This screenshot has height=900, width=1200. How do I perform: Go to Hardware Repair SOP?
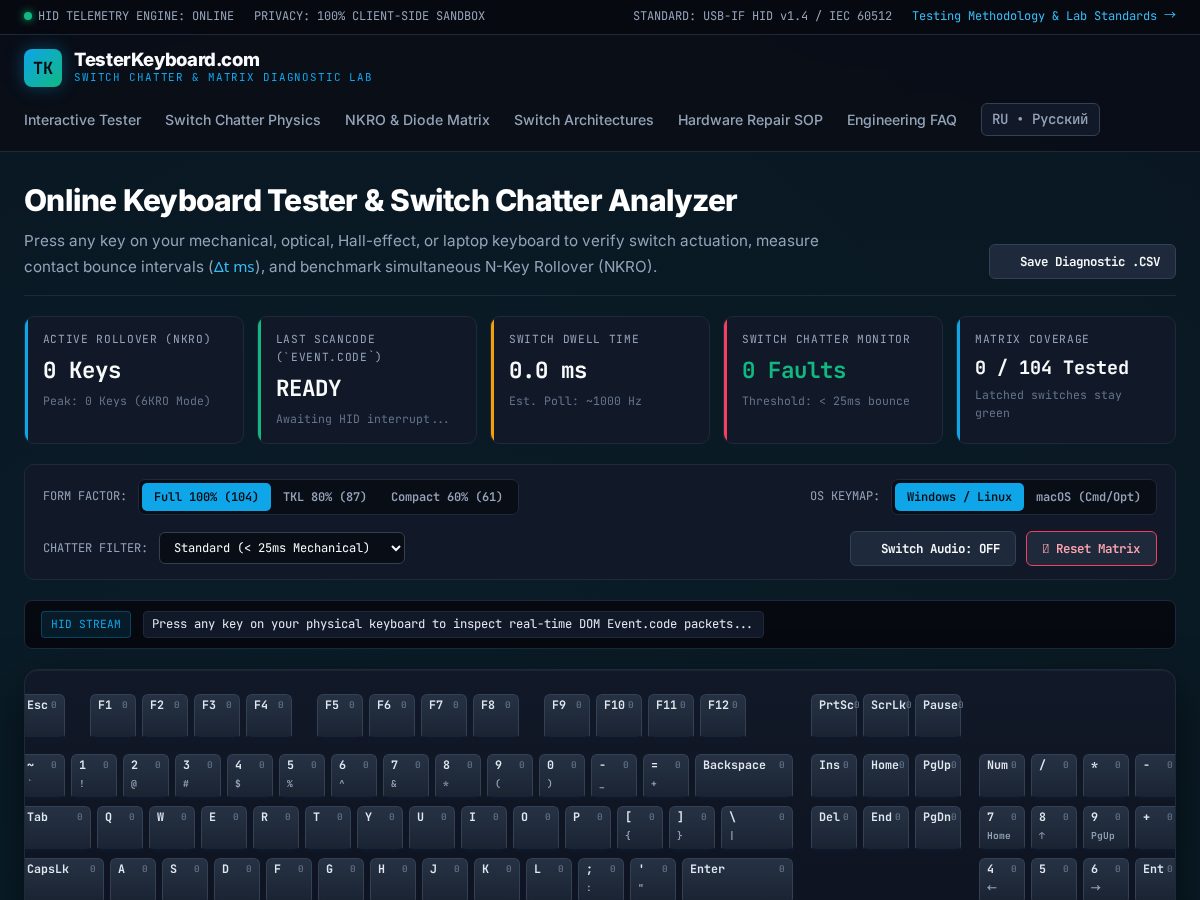tap(750, 120)
